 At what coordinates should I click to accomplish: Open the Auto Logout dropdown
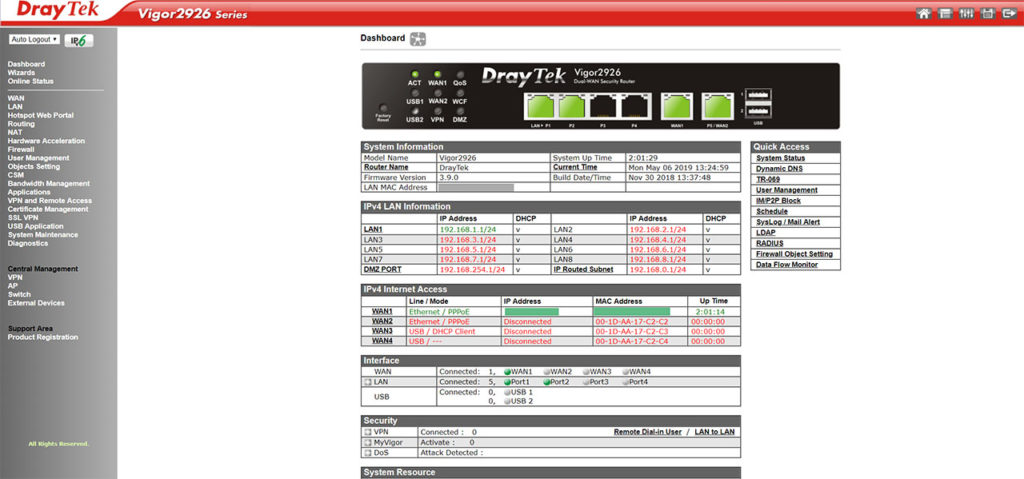point(34,39)
